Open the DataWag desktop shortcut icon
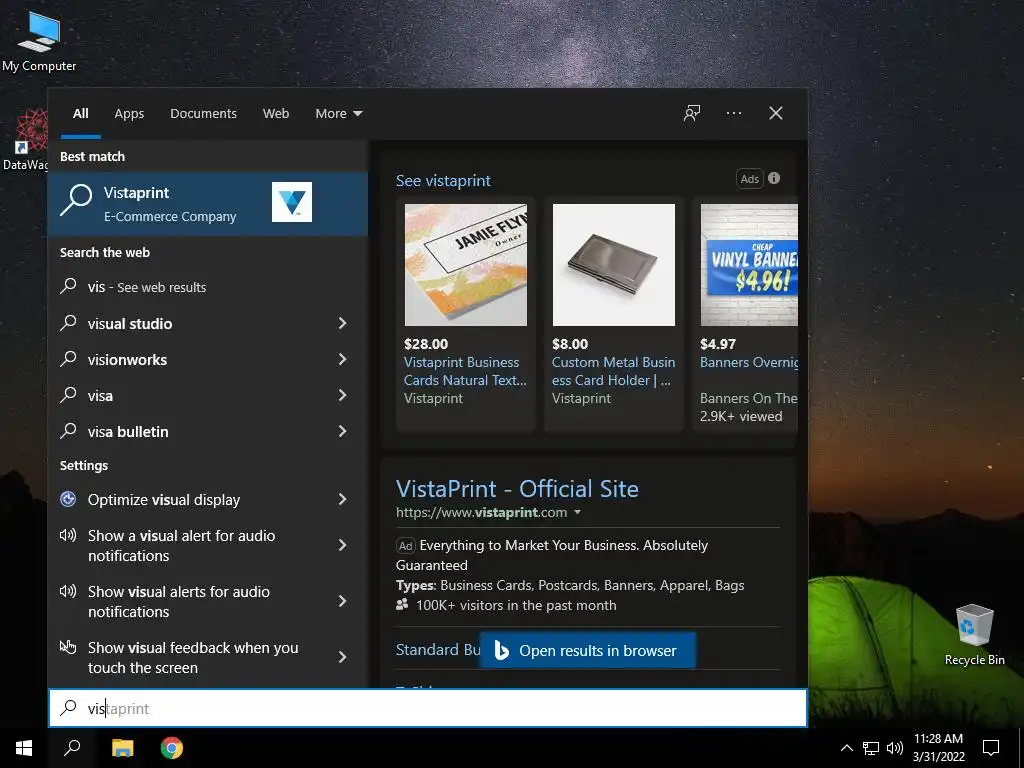Image resolution: width=1024 pixels, height=768 pixels. [25, 140]
